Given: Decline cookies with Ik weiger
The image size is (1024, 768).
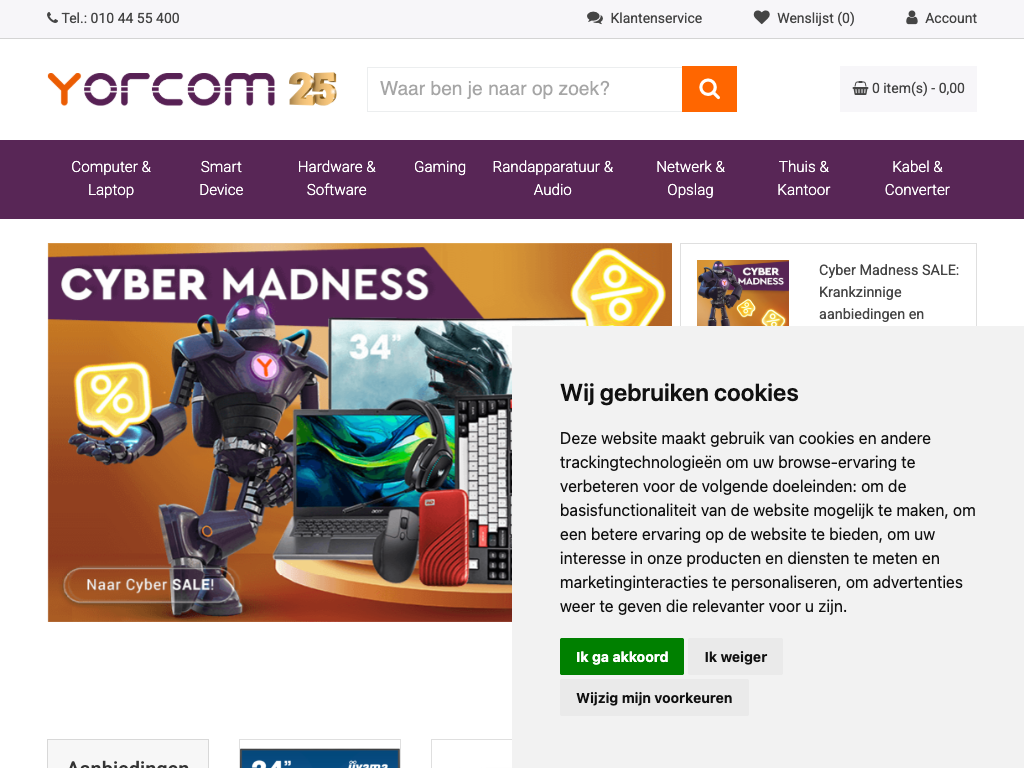Looking at the screenshot, I should [x=735, y=656].
